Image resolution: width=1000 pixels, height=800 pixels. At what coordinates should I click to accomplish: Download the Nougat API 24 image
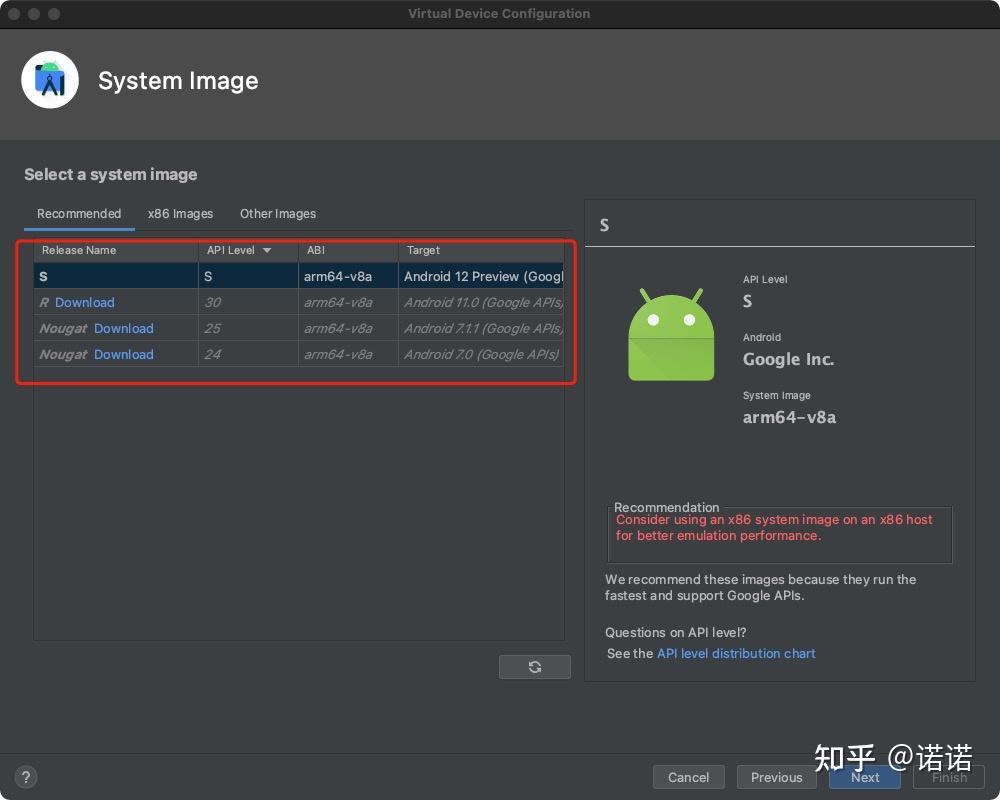coord(123,354)
